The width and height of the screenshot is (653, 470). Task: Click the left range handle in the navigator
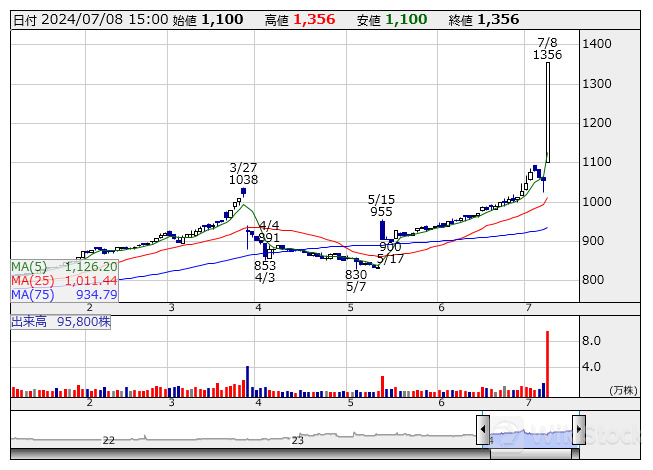click(x=483, y=431)
